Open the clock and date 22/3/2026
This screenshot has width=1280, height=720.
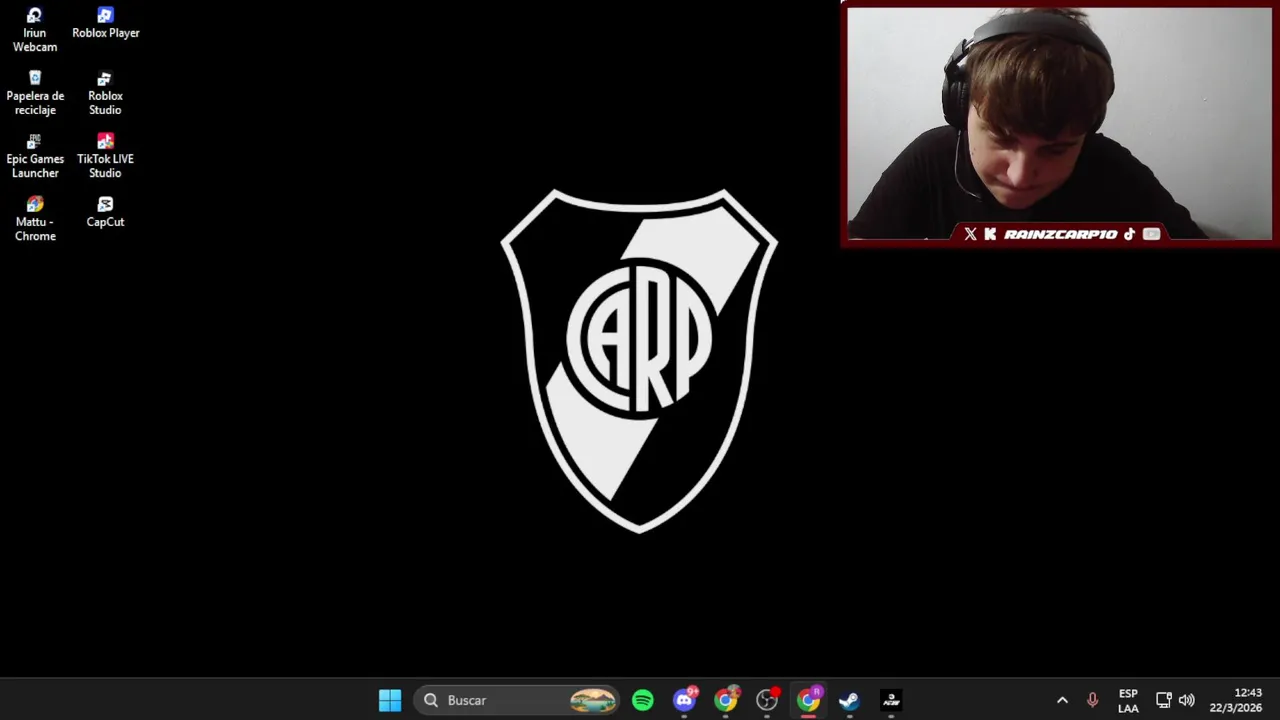(x=1235, y=700)
